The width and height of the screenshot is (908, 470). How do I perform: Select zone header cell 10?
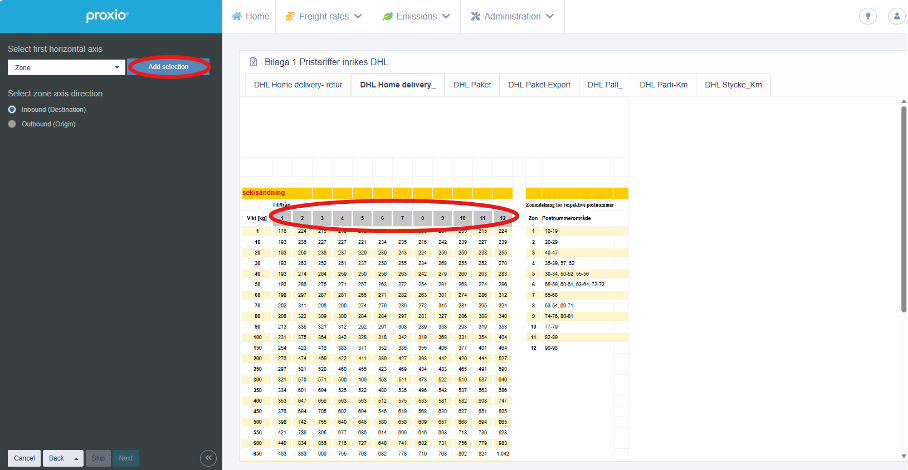463,218
